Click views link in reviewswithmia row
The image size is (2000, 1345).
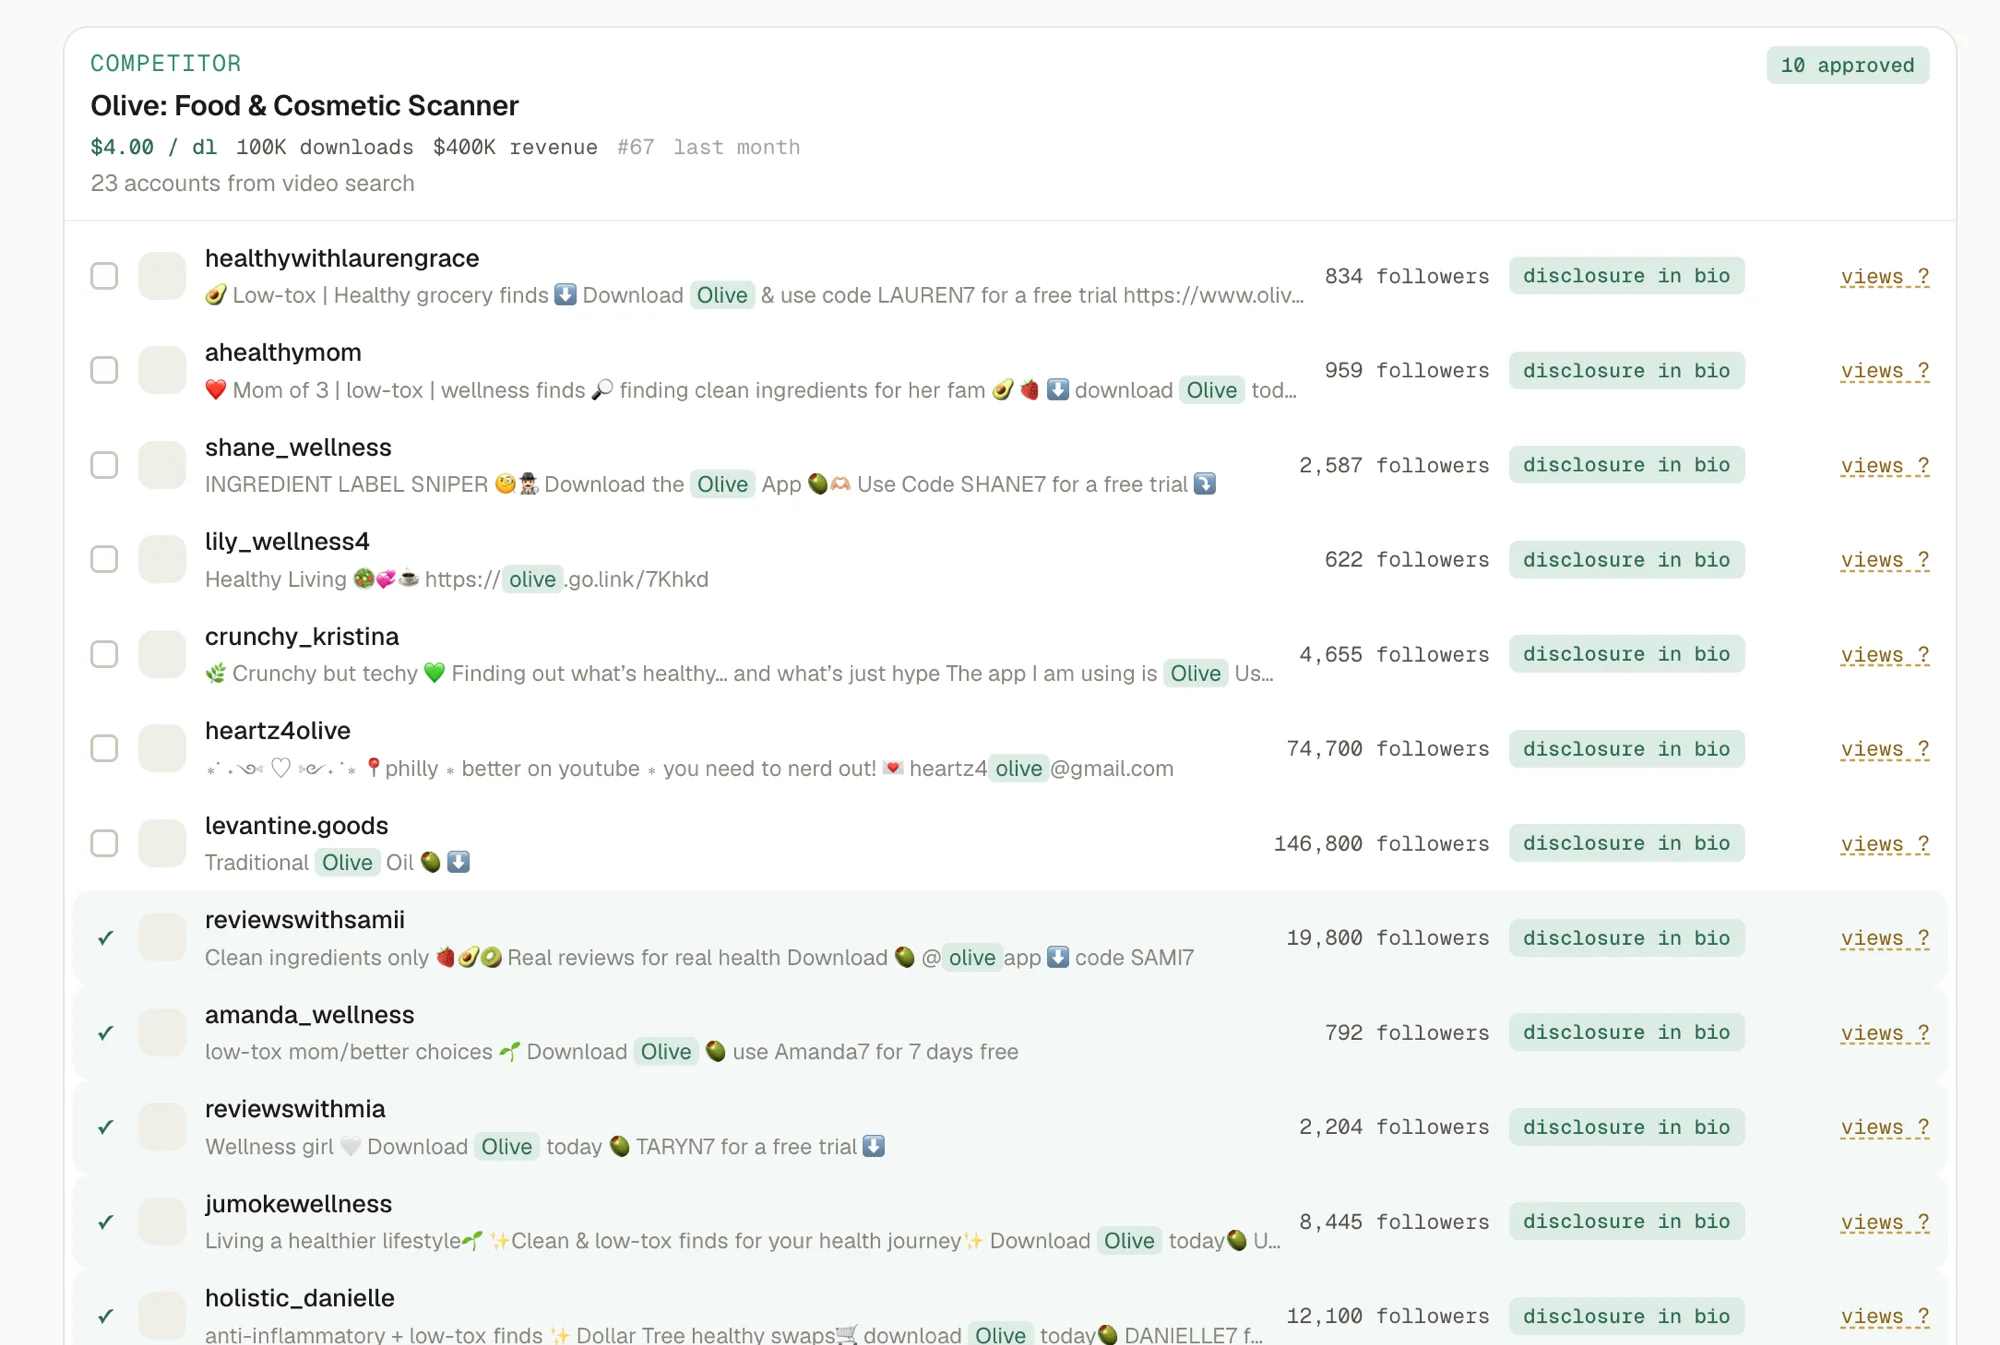point(1885,1127)
